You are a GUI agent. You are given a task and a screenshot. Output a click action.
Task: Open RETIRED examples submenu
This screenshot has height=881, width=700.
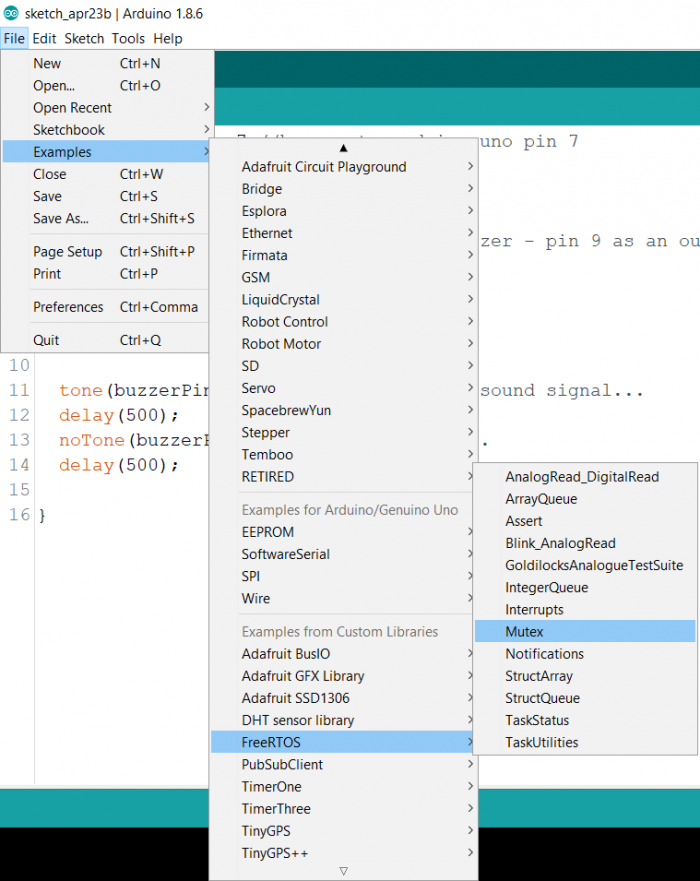[344, 476]
